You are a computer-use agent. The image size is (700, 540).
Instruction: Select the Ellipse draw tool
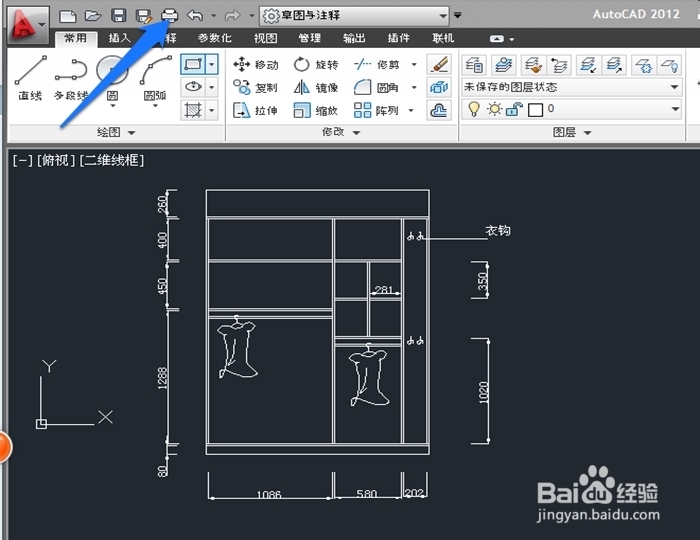tap(193, 87)
